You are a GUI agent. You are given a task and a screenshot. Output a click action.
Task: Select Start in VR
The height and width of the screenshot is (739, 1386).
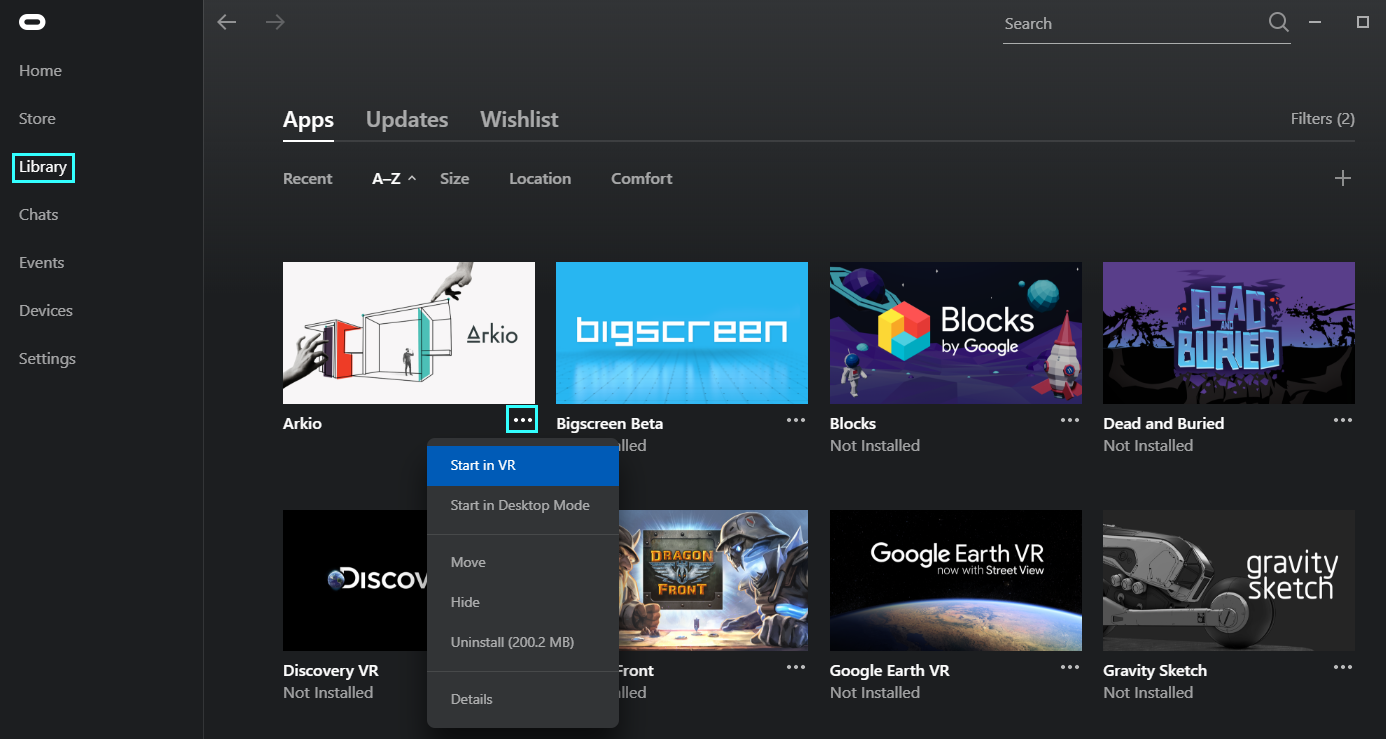(x=523, y=466)
